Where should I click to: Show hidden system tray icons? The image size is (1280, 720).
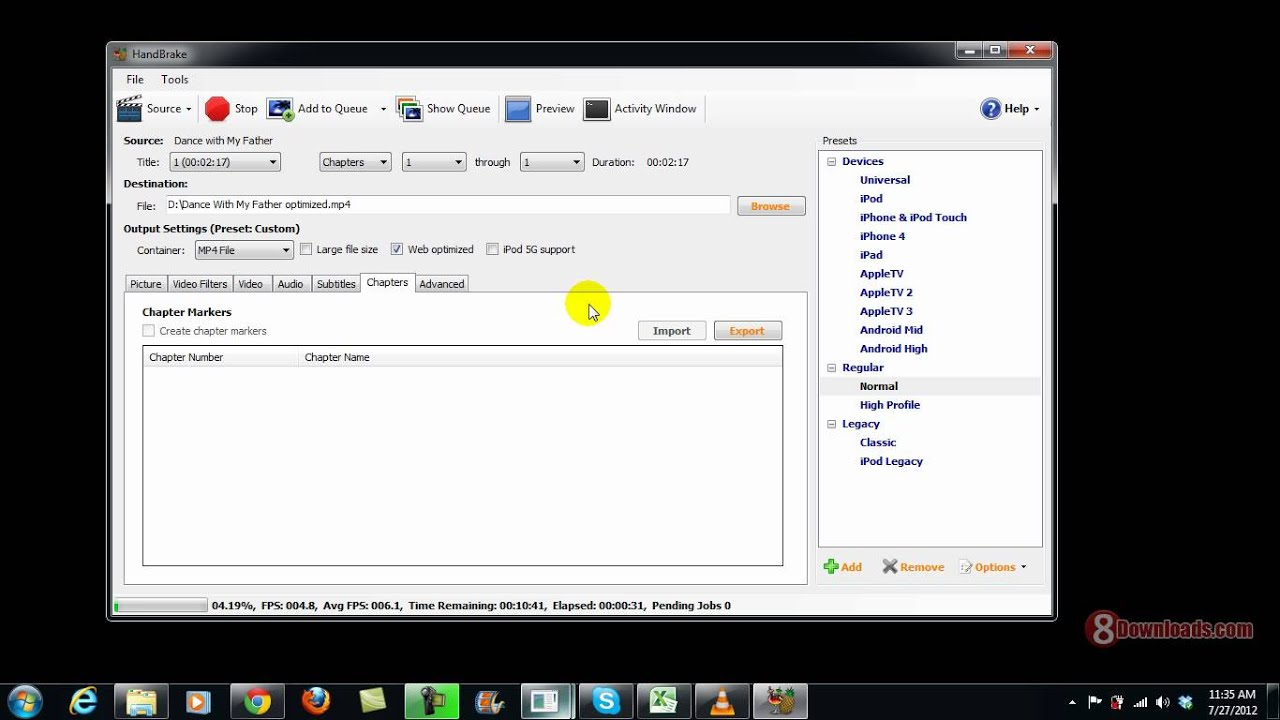tap(1073, 702)
